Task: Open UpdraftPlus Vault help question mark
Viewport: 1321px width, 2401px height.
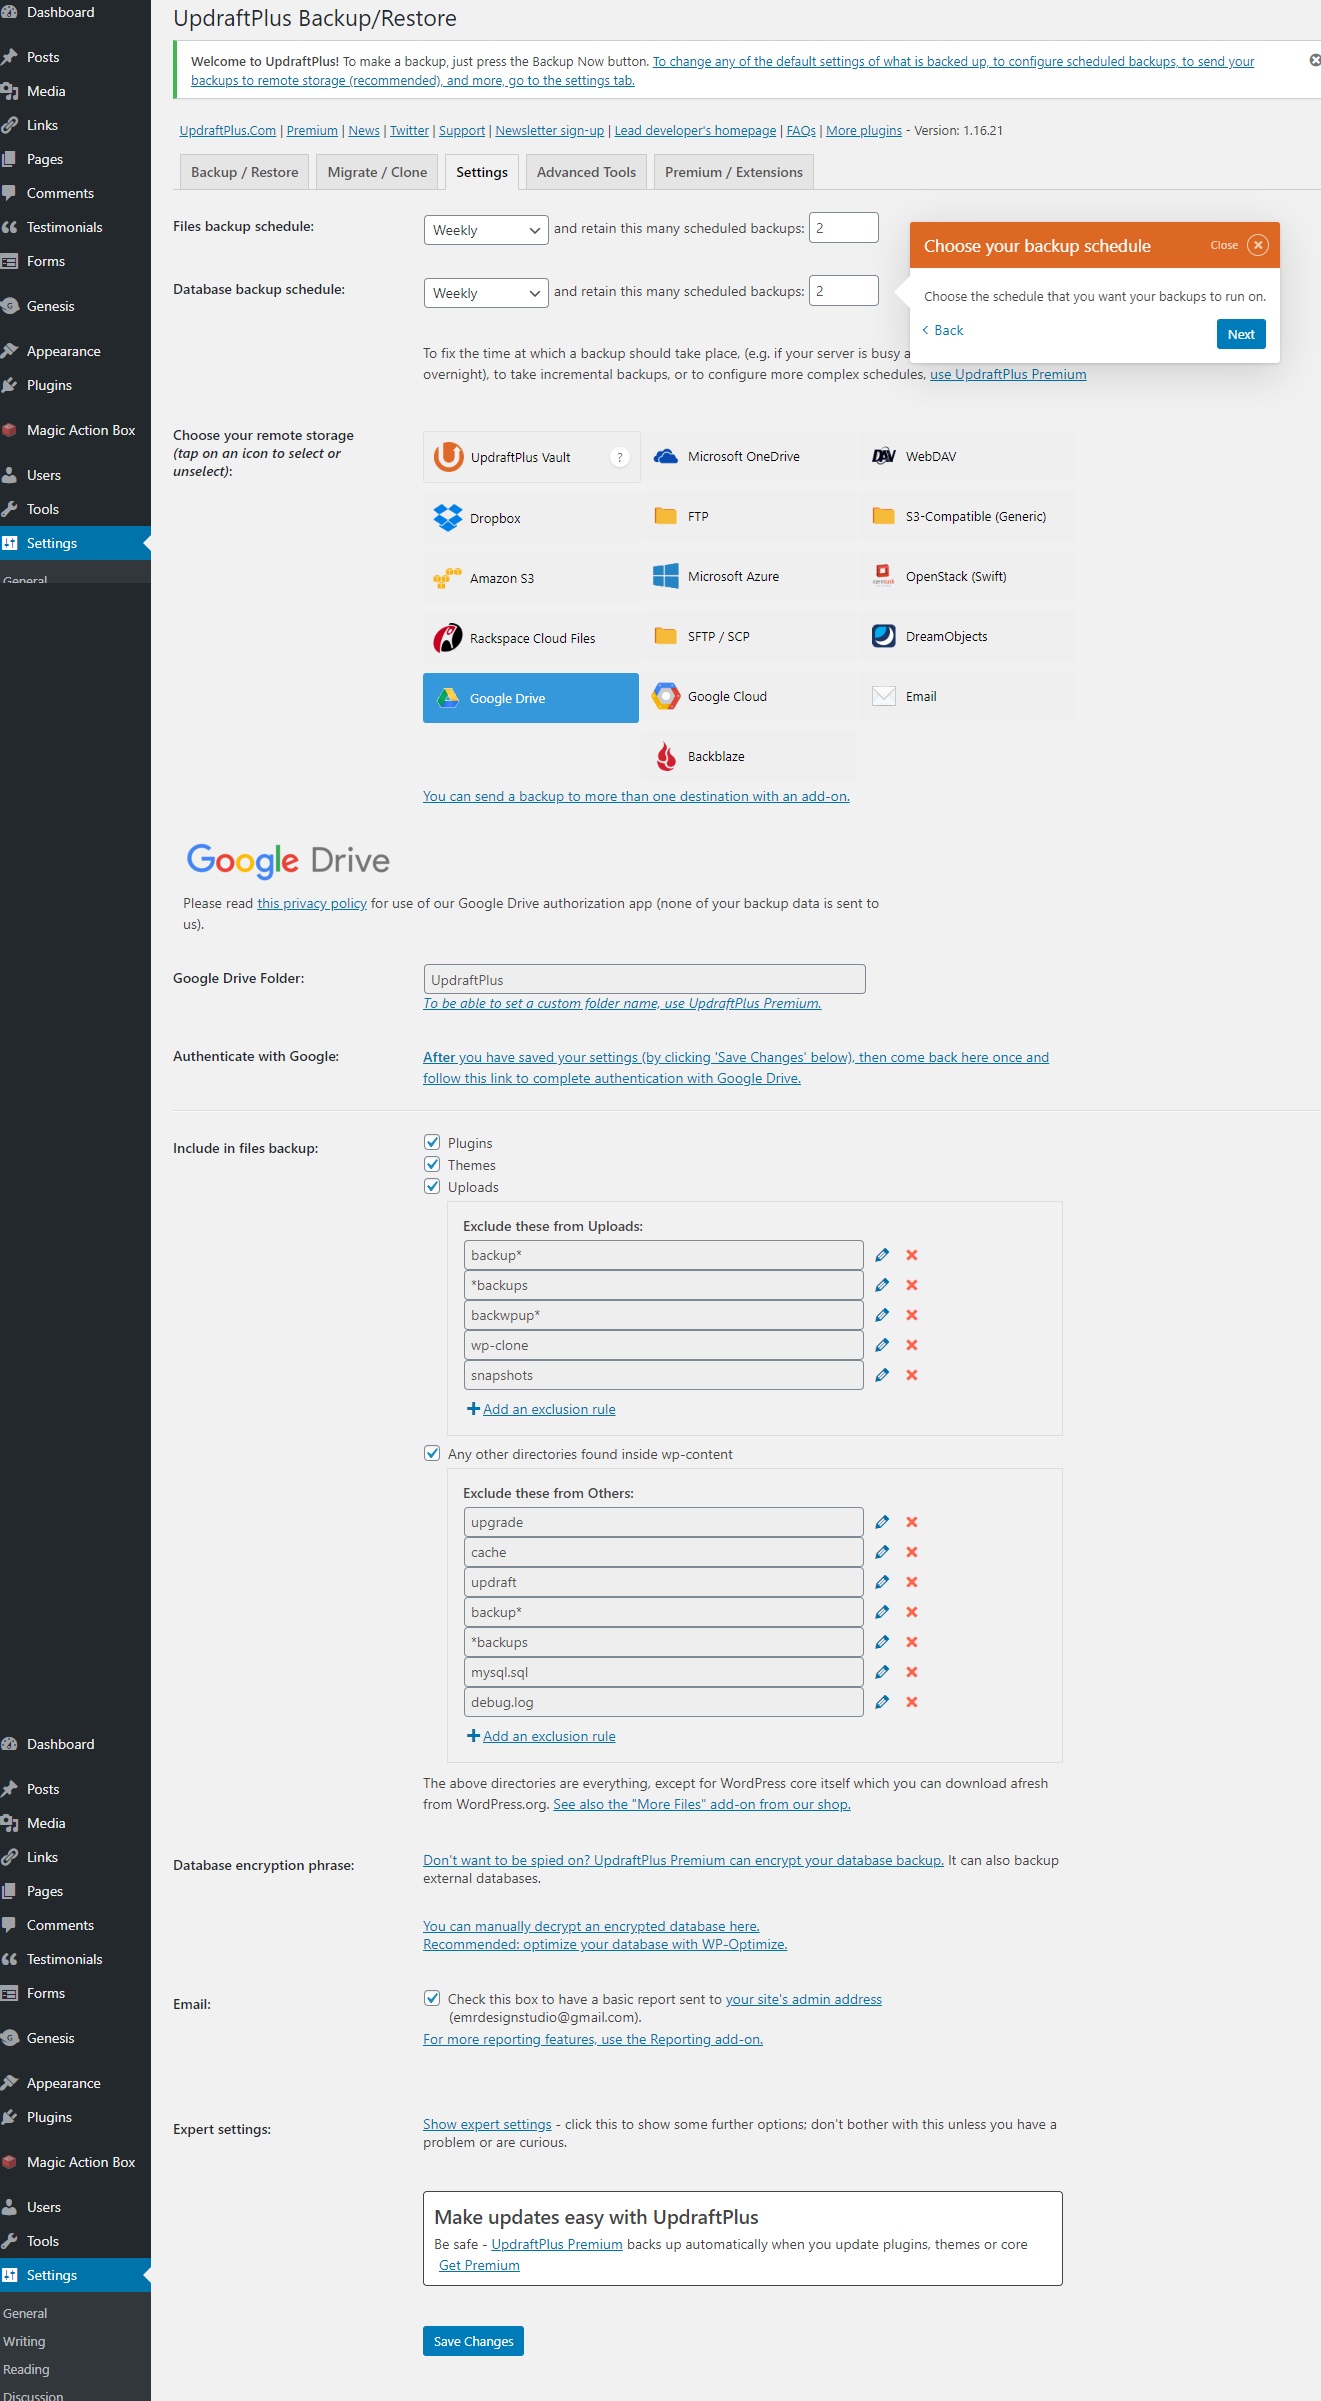Action: tap(620, 457)
